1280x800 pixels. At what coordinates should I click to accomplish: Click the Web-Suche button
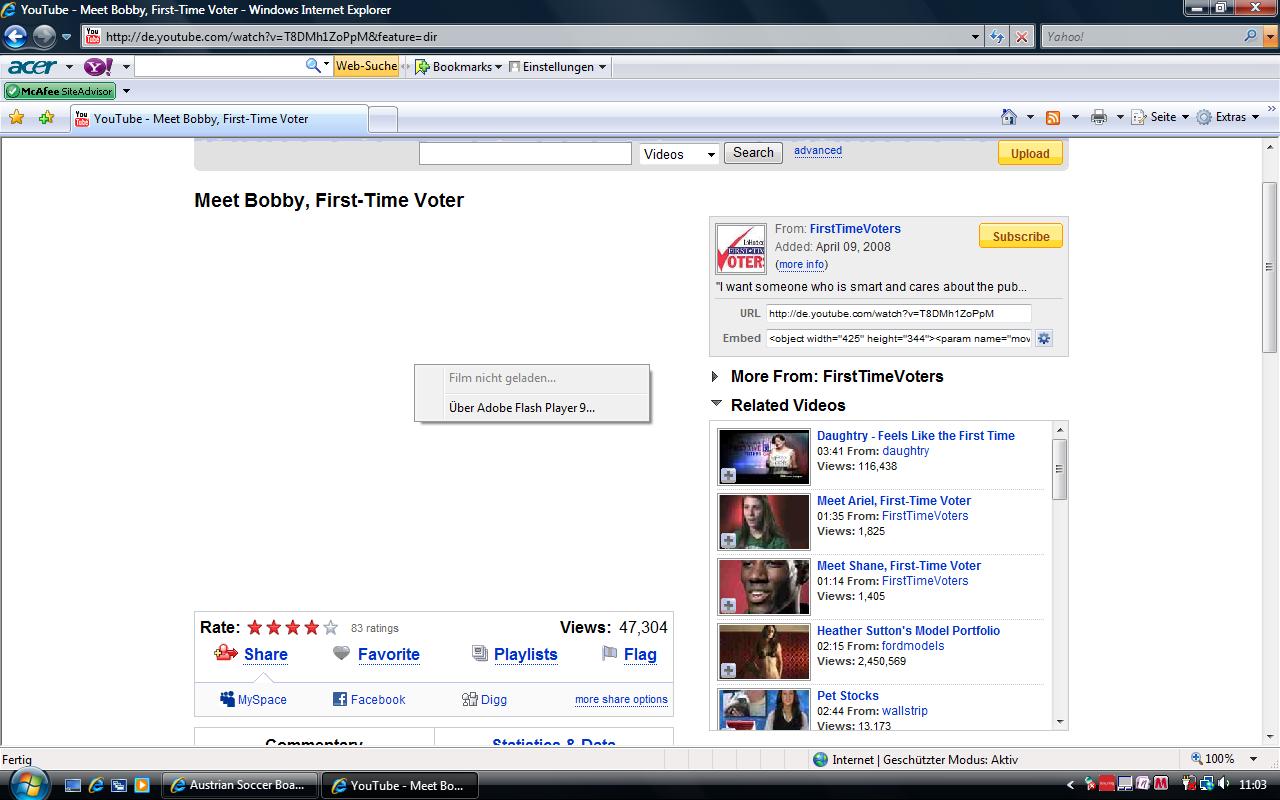pyautogui.click(x=366, y=66)
